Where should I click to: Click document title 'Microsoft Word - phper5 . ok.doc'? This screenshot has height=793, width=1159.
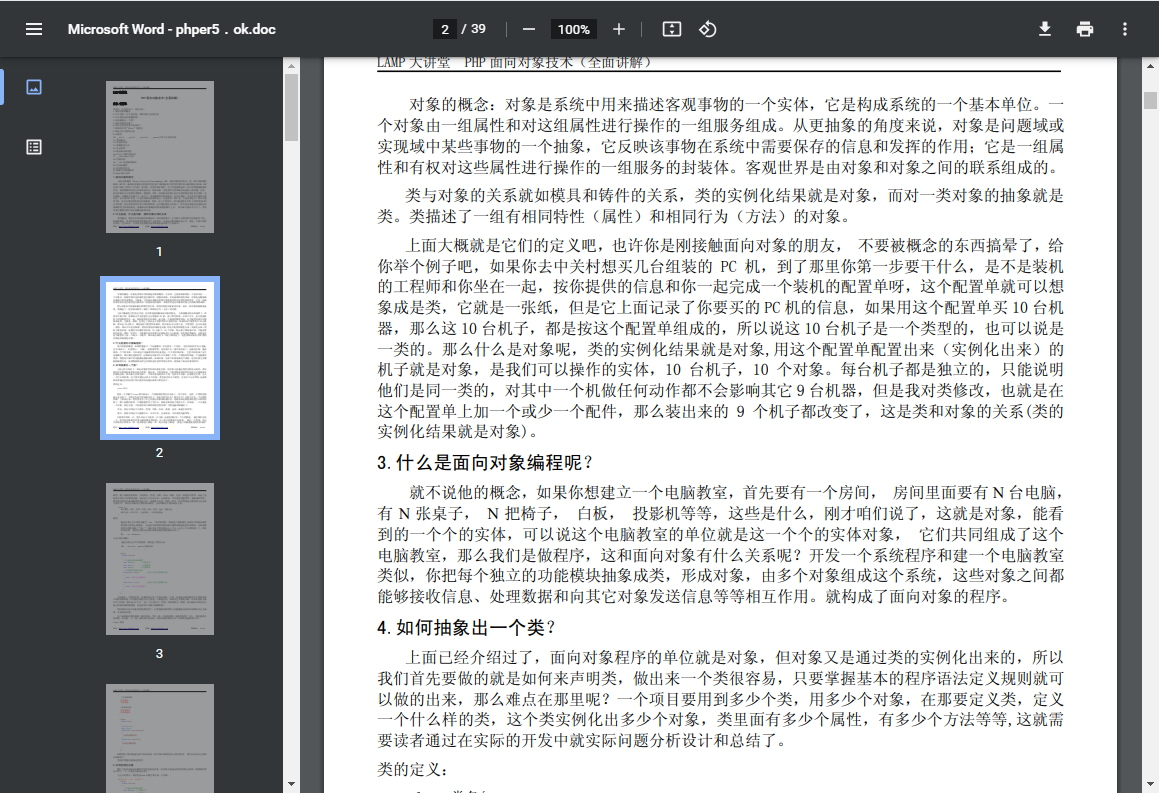point(171,30)
